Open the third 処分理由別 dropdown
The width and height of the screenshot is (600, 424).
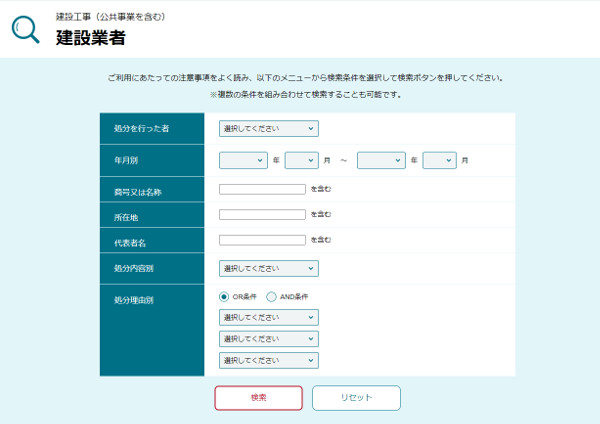tap(269, 360)
